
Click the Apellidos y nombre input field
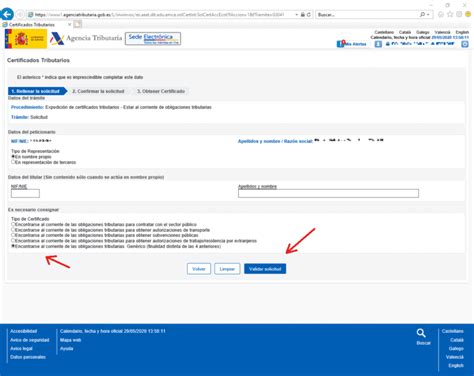tap(328, 193)
